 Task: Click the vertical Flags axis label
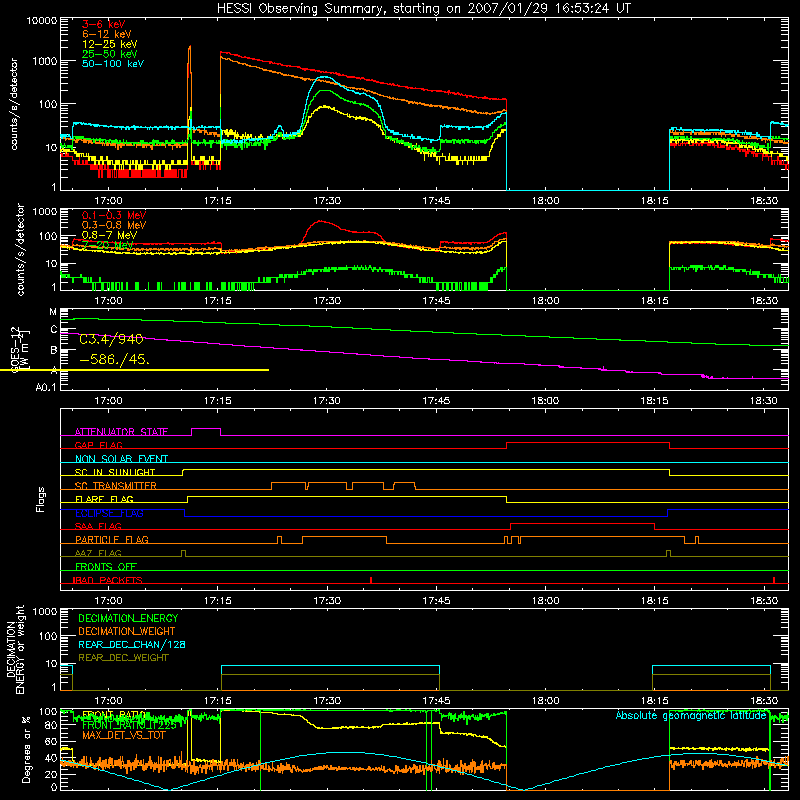coord(41,499)
